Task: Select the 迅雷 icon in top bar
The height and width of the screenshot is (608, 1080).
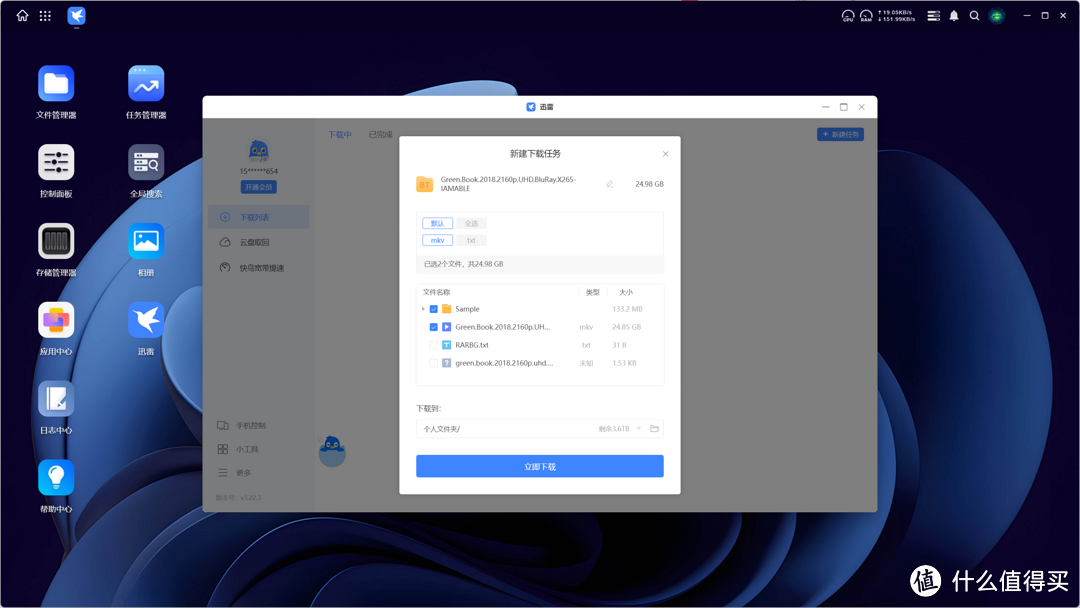Action: click(x=76, y=15)
